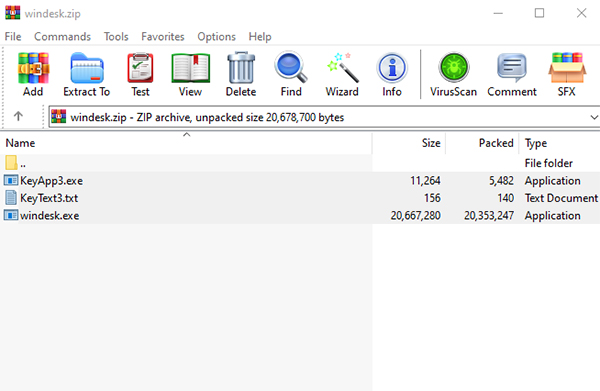Click the archive icon in address bar
Image resolution: width=600 pixels, height=391 pixels.
[x=59, y=117]
